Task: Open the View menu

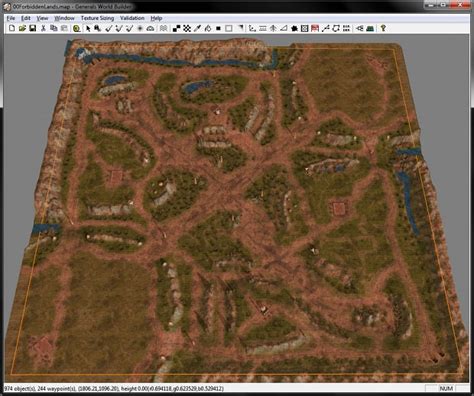Action: pyautogui.click(x=42, y=18)
